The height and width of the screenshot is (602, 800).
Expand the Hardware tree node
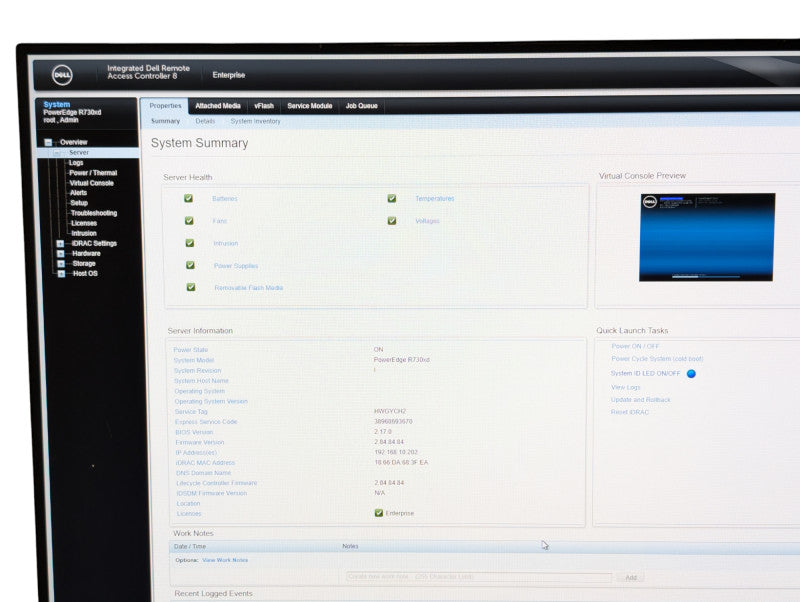(60, 254)
